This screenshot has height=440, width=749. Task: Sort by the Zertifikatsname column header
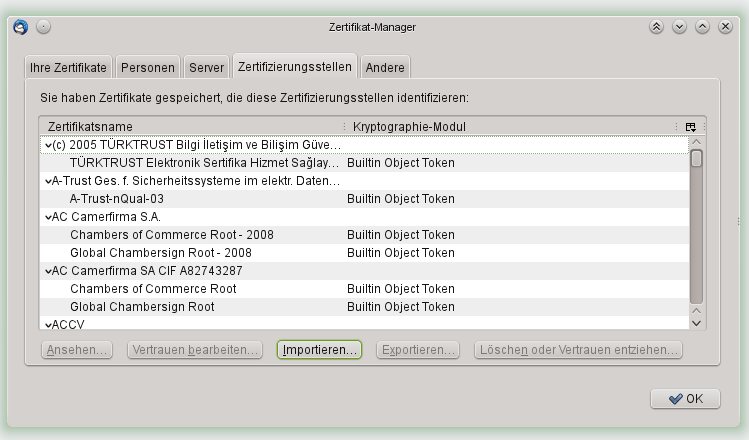point(190,127)
